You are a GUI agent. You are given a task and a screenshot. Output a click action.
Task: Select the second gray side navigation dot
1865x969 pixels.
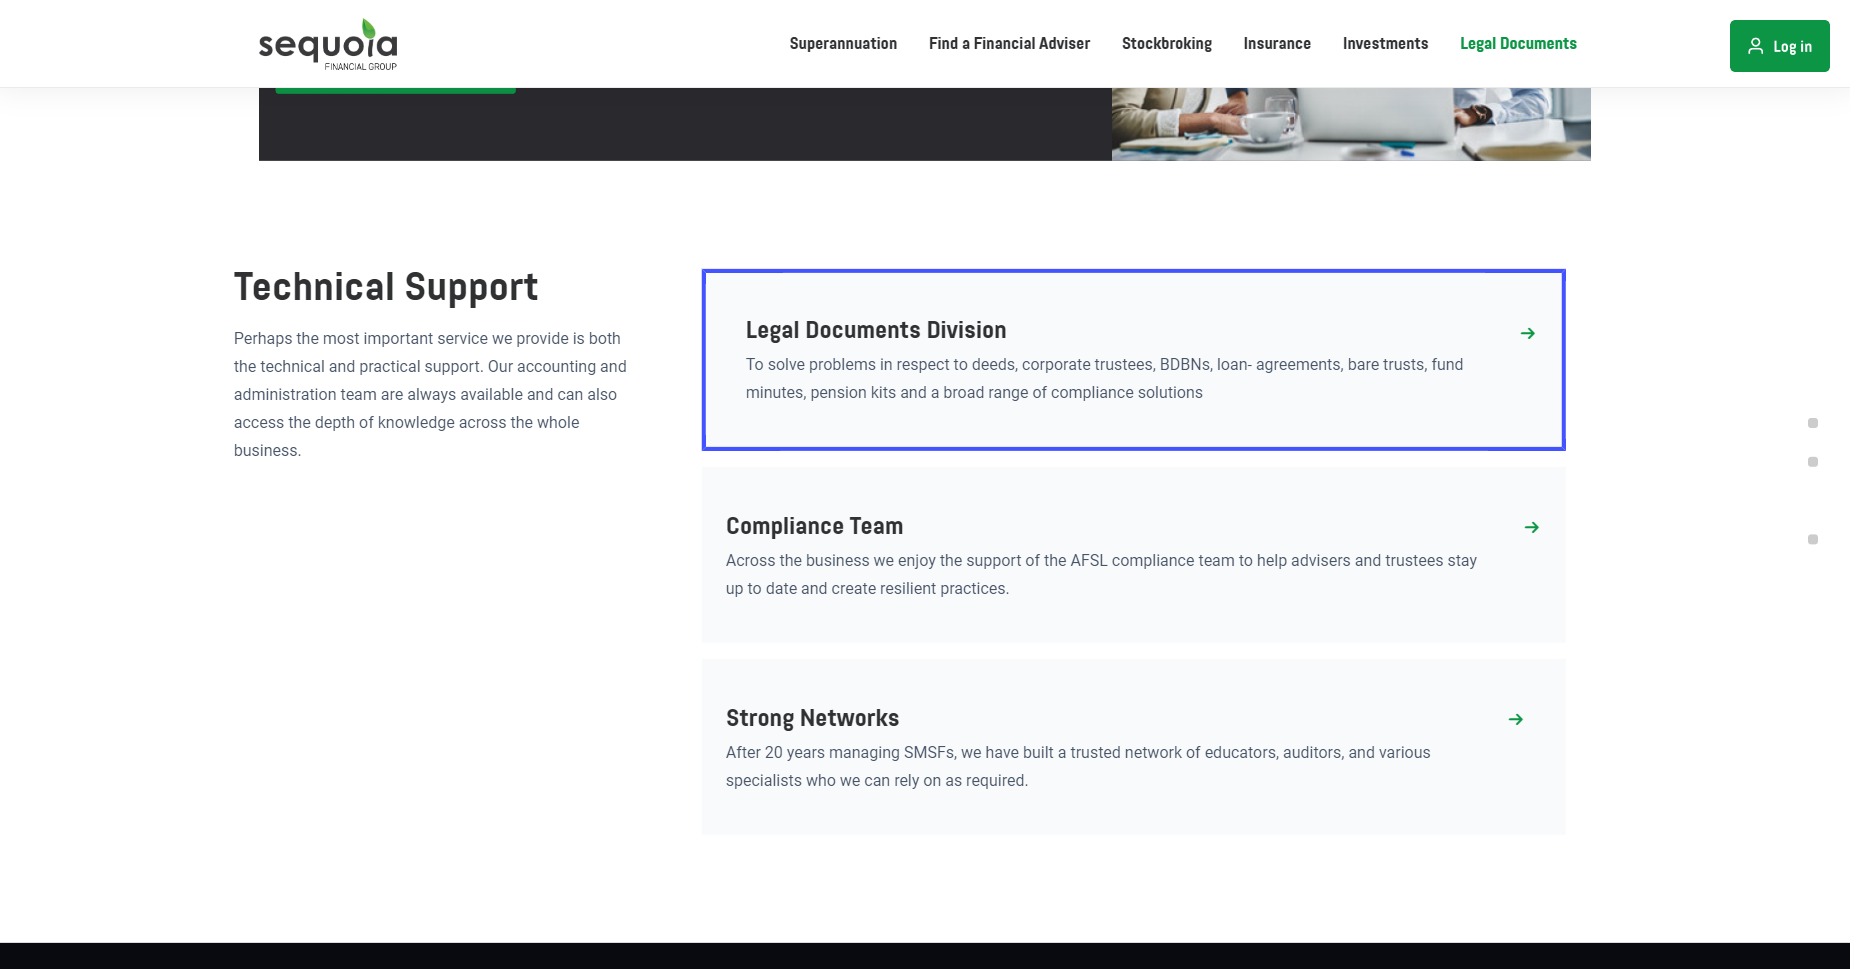point(1812,462)
